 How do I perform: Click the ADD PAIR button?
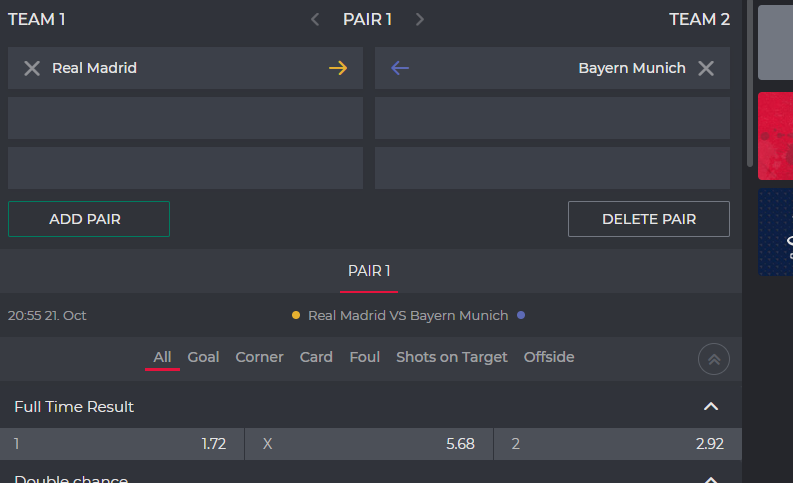pos(89,219)
